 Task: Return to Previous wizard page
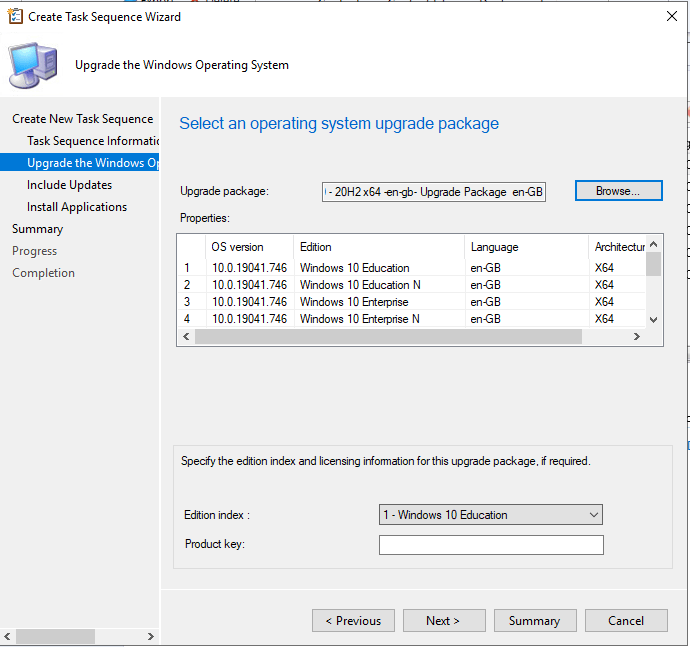(353, 621)
